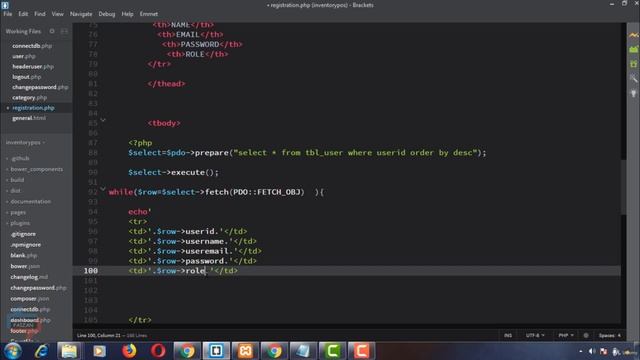Click the red flag tray icon
The image size is (640, 360).
pos(603,351)
